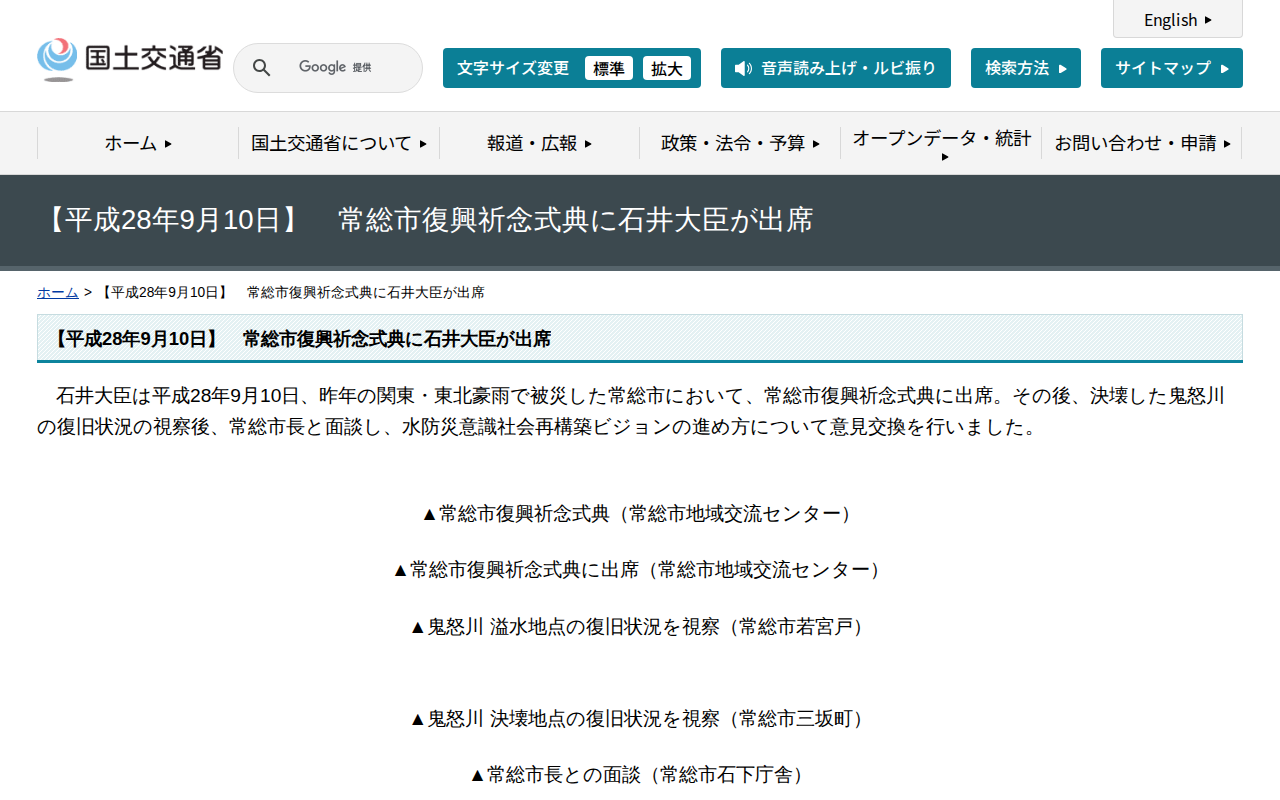Click the 国土交通省 logo
1280x800 pixels.
[x=129, y=58]
